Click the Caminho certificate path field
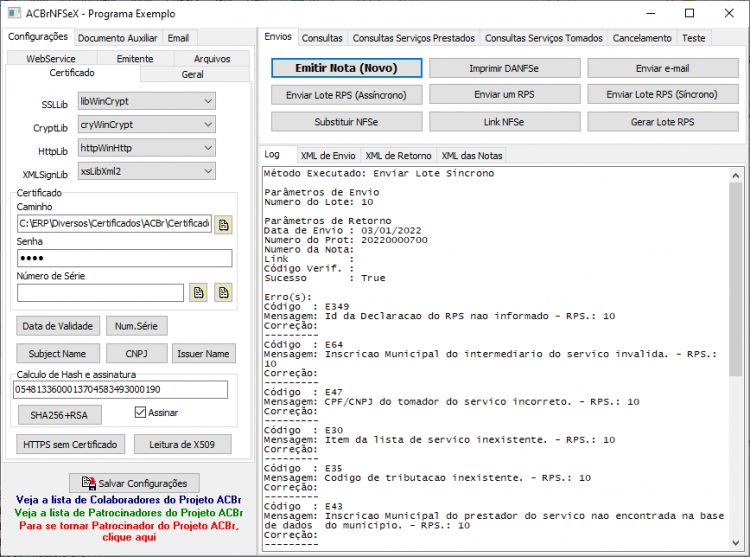Image resolution: width=750 pixels, height=557 pixels. [x=114, y=224]
